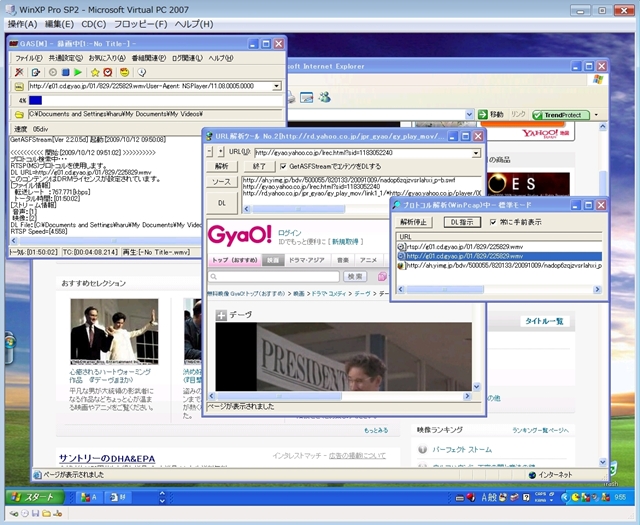The image size is (640, 525).
Task: Click the 終了 button in URL analysis tool
Action: pyautogui.click(x=259, y=166)
